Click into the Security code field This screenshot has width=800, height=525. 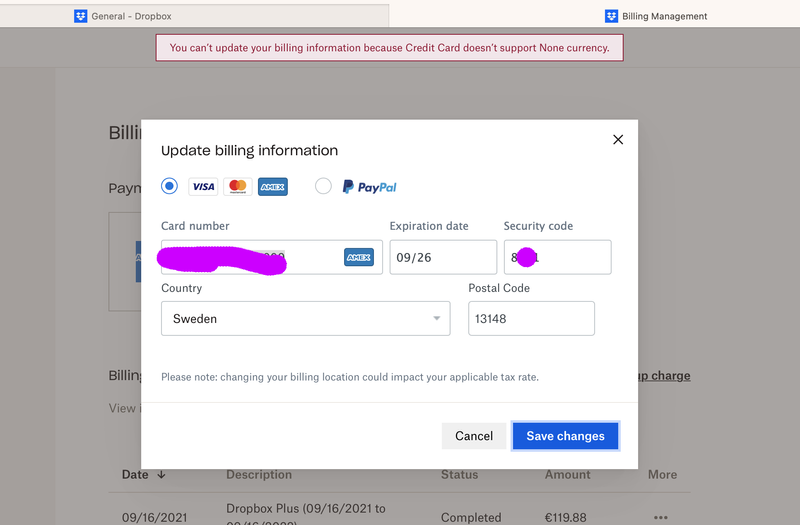point(558,257)
